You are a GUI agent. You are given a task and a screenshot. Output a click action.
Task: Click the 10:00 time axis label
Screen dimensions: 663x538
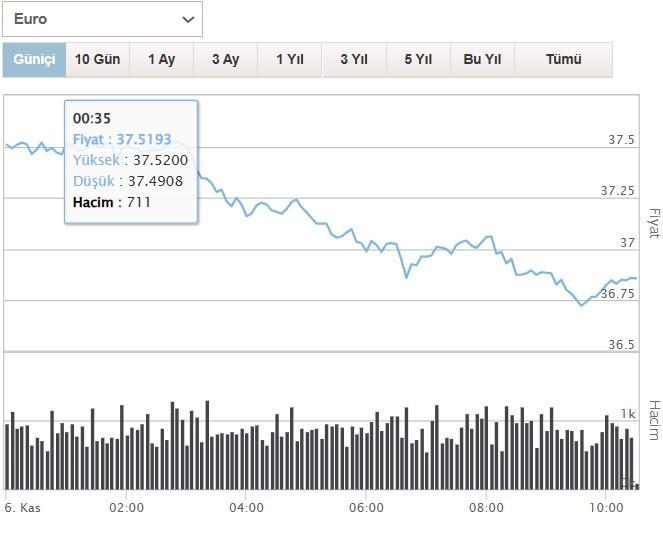click(607, 507)
